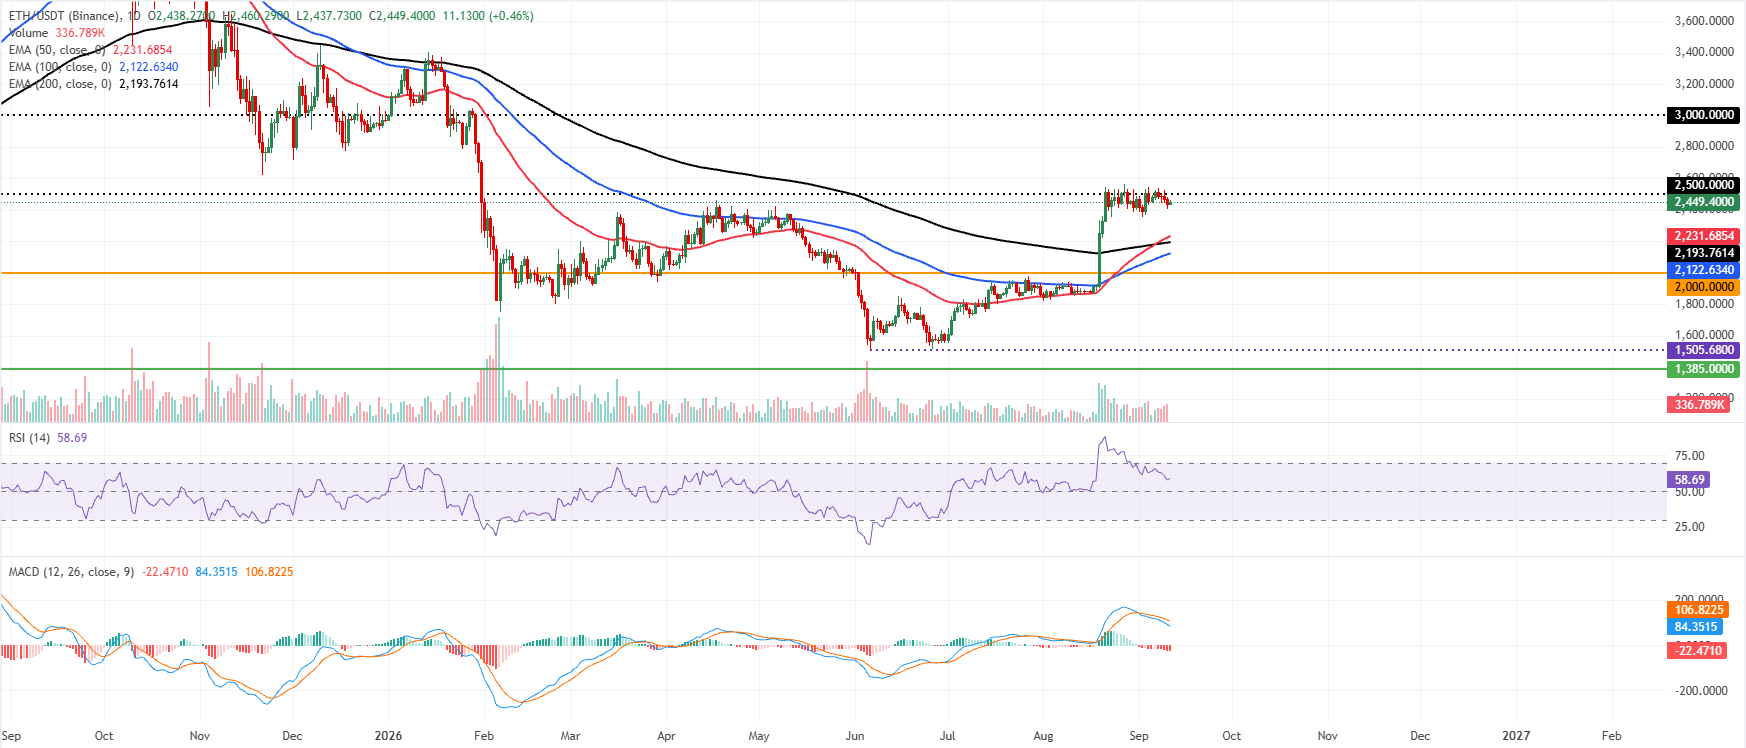Click the black 2,193.7614 EMA 200 price tag
Image resolution: width=1746 pixels, height=748 pixels.
point(1704,253)
